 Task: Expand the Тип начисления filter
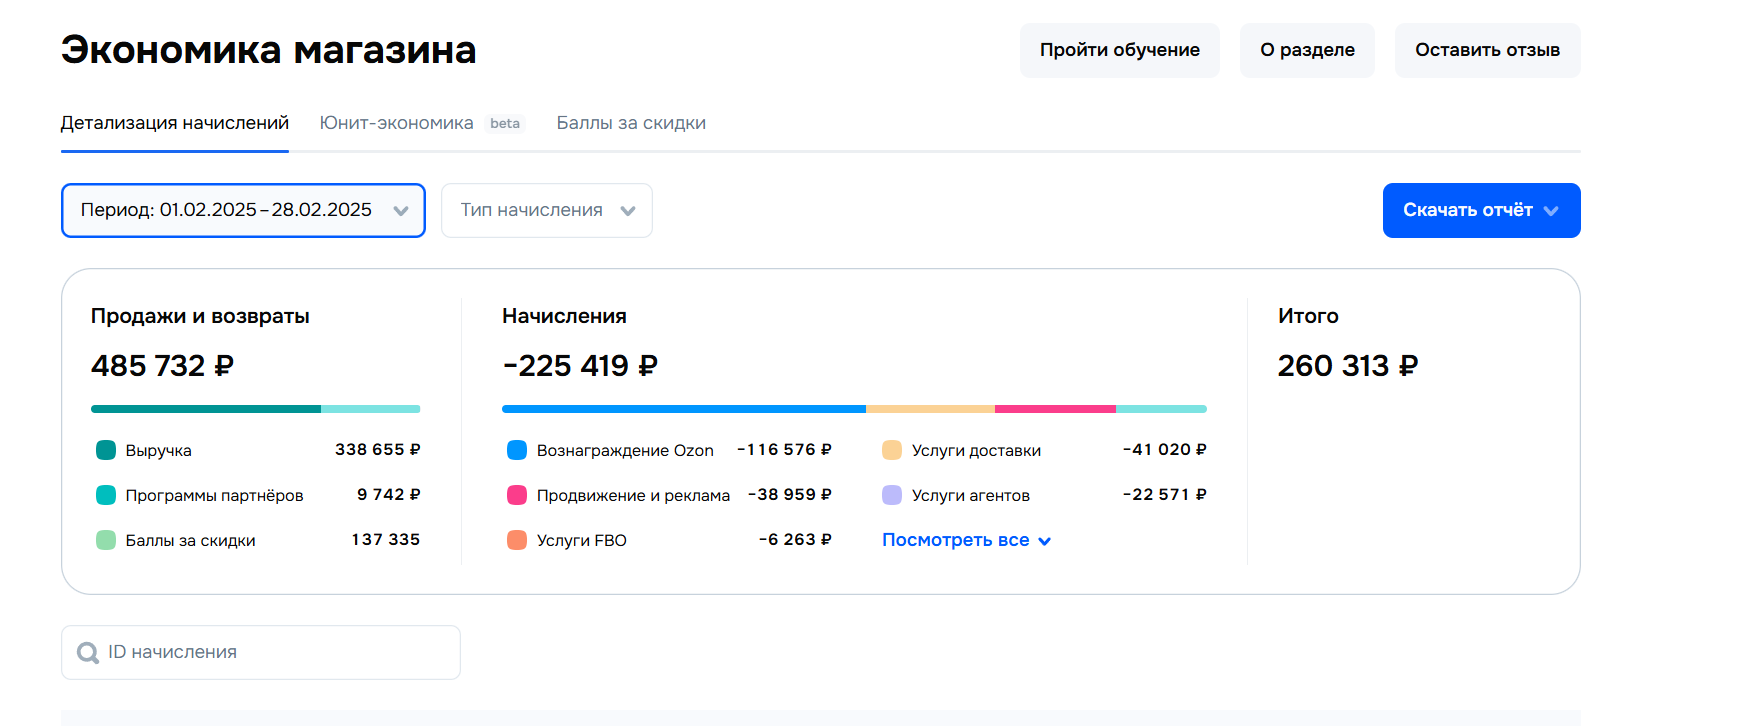click(x=546, y=210)
